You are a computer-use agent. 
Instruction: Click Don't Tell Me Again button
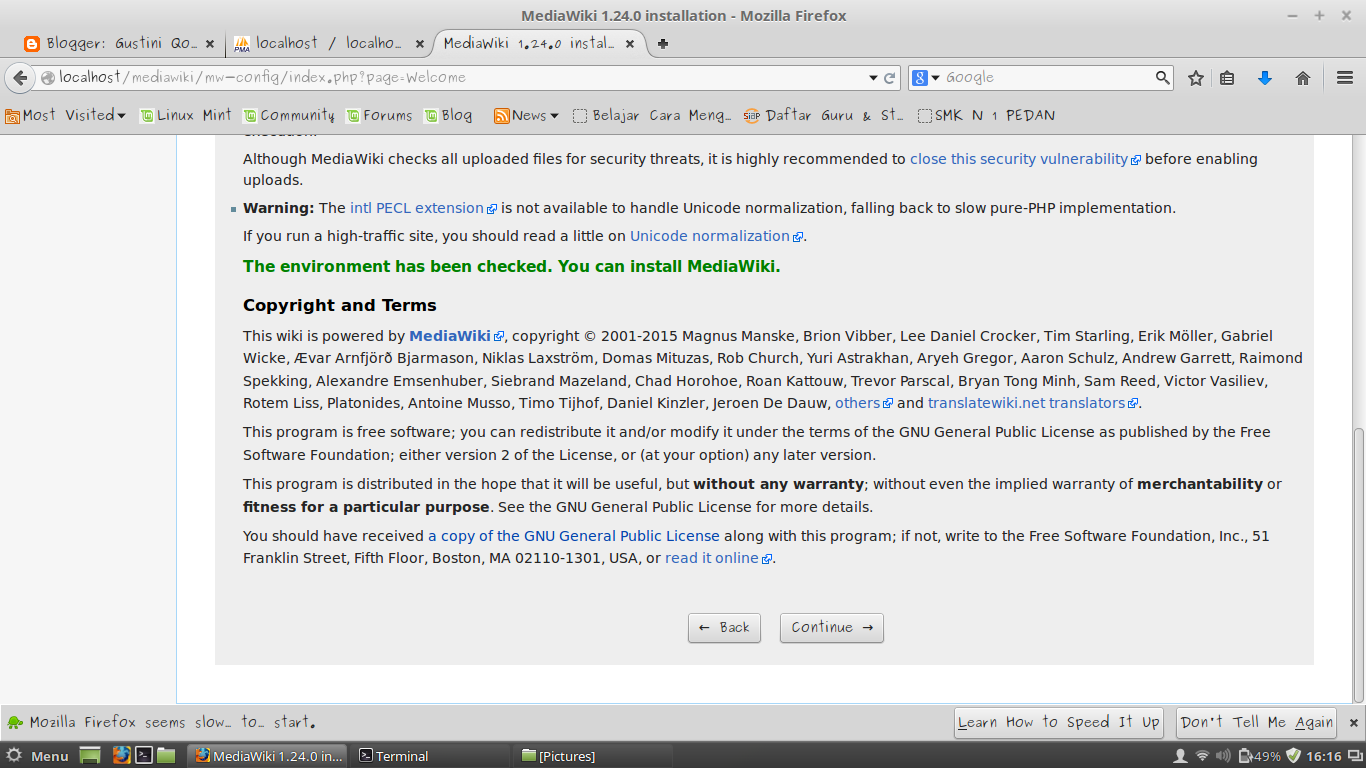click(x=1257, y=722)
